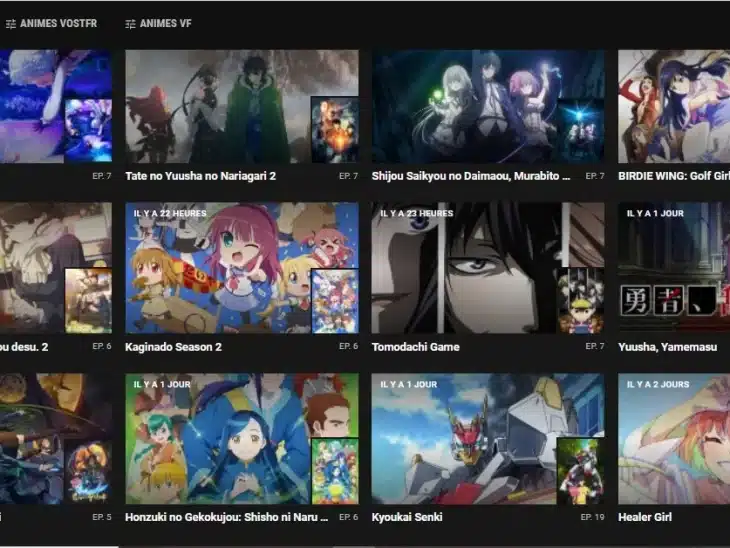This screenshot has height=548, width=730.
Task: Click the small poster on Honzuki no Gekokujou card
Action: [335, 471]
